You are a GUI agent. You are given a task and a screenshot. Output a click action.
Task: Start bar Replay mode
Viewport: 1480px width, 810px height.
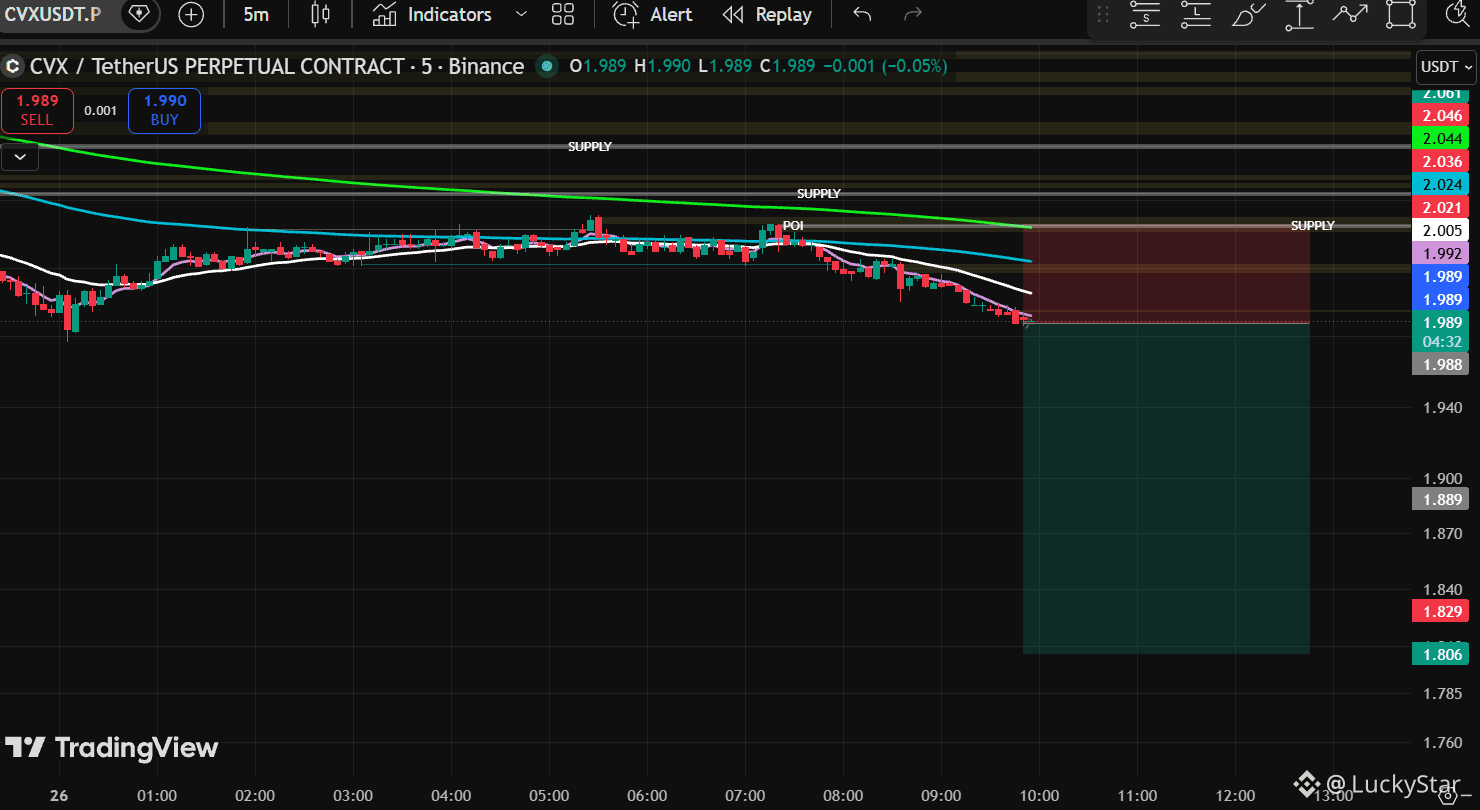(767, 14)
